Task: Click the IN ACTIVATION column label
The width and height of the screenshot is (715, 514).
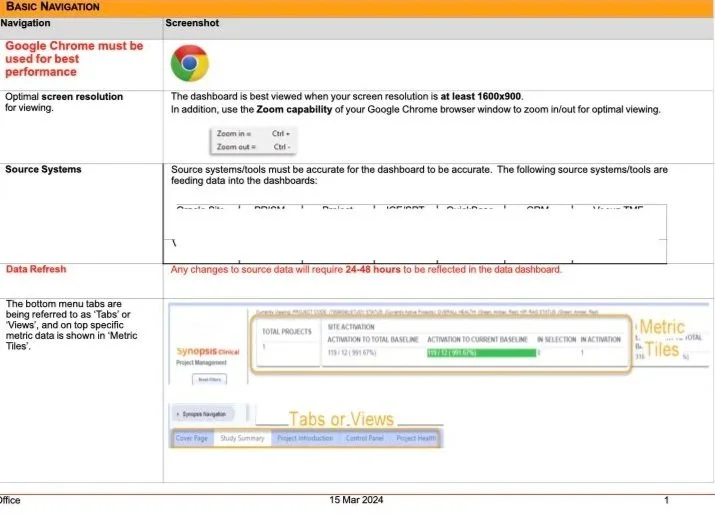Action: [x=600, y=339]
